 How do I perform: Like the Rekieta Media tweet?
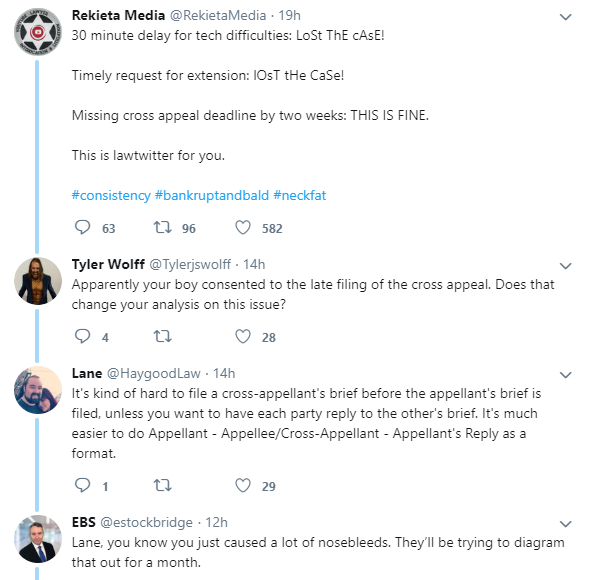click(243, 227)
